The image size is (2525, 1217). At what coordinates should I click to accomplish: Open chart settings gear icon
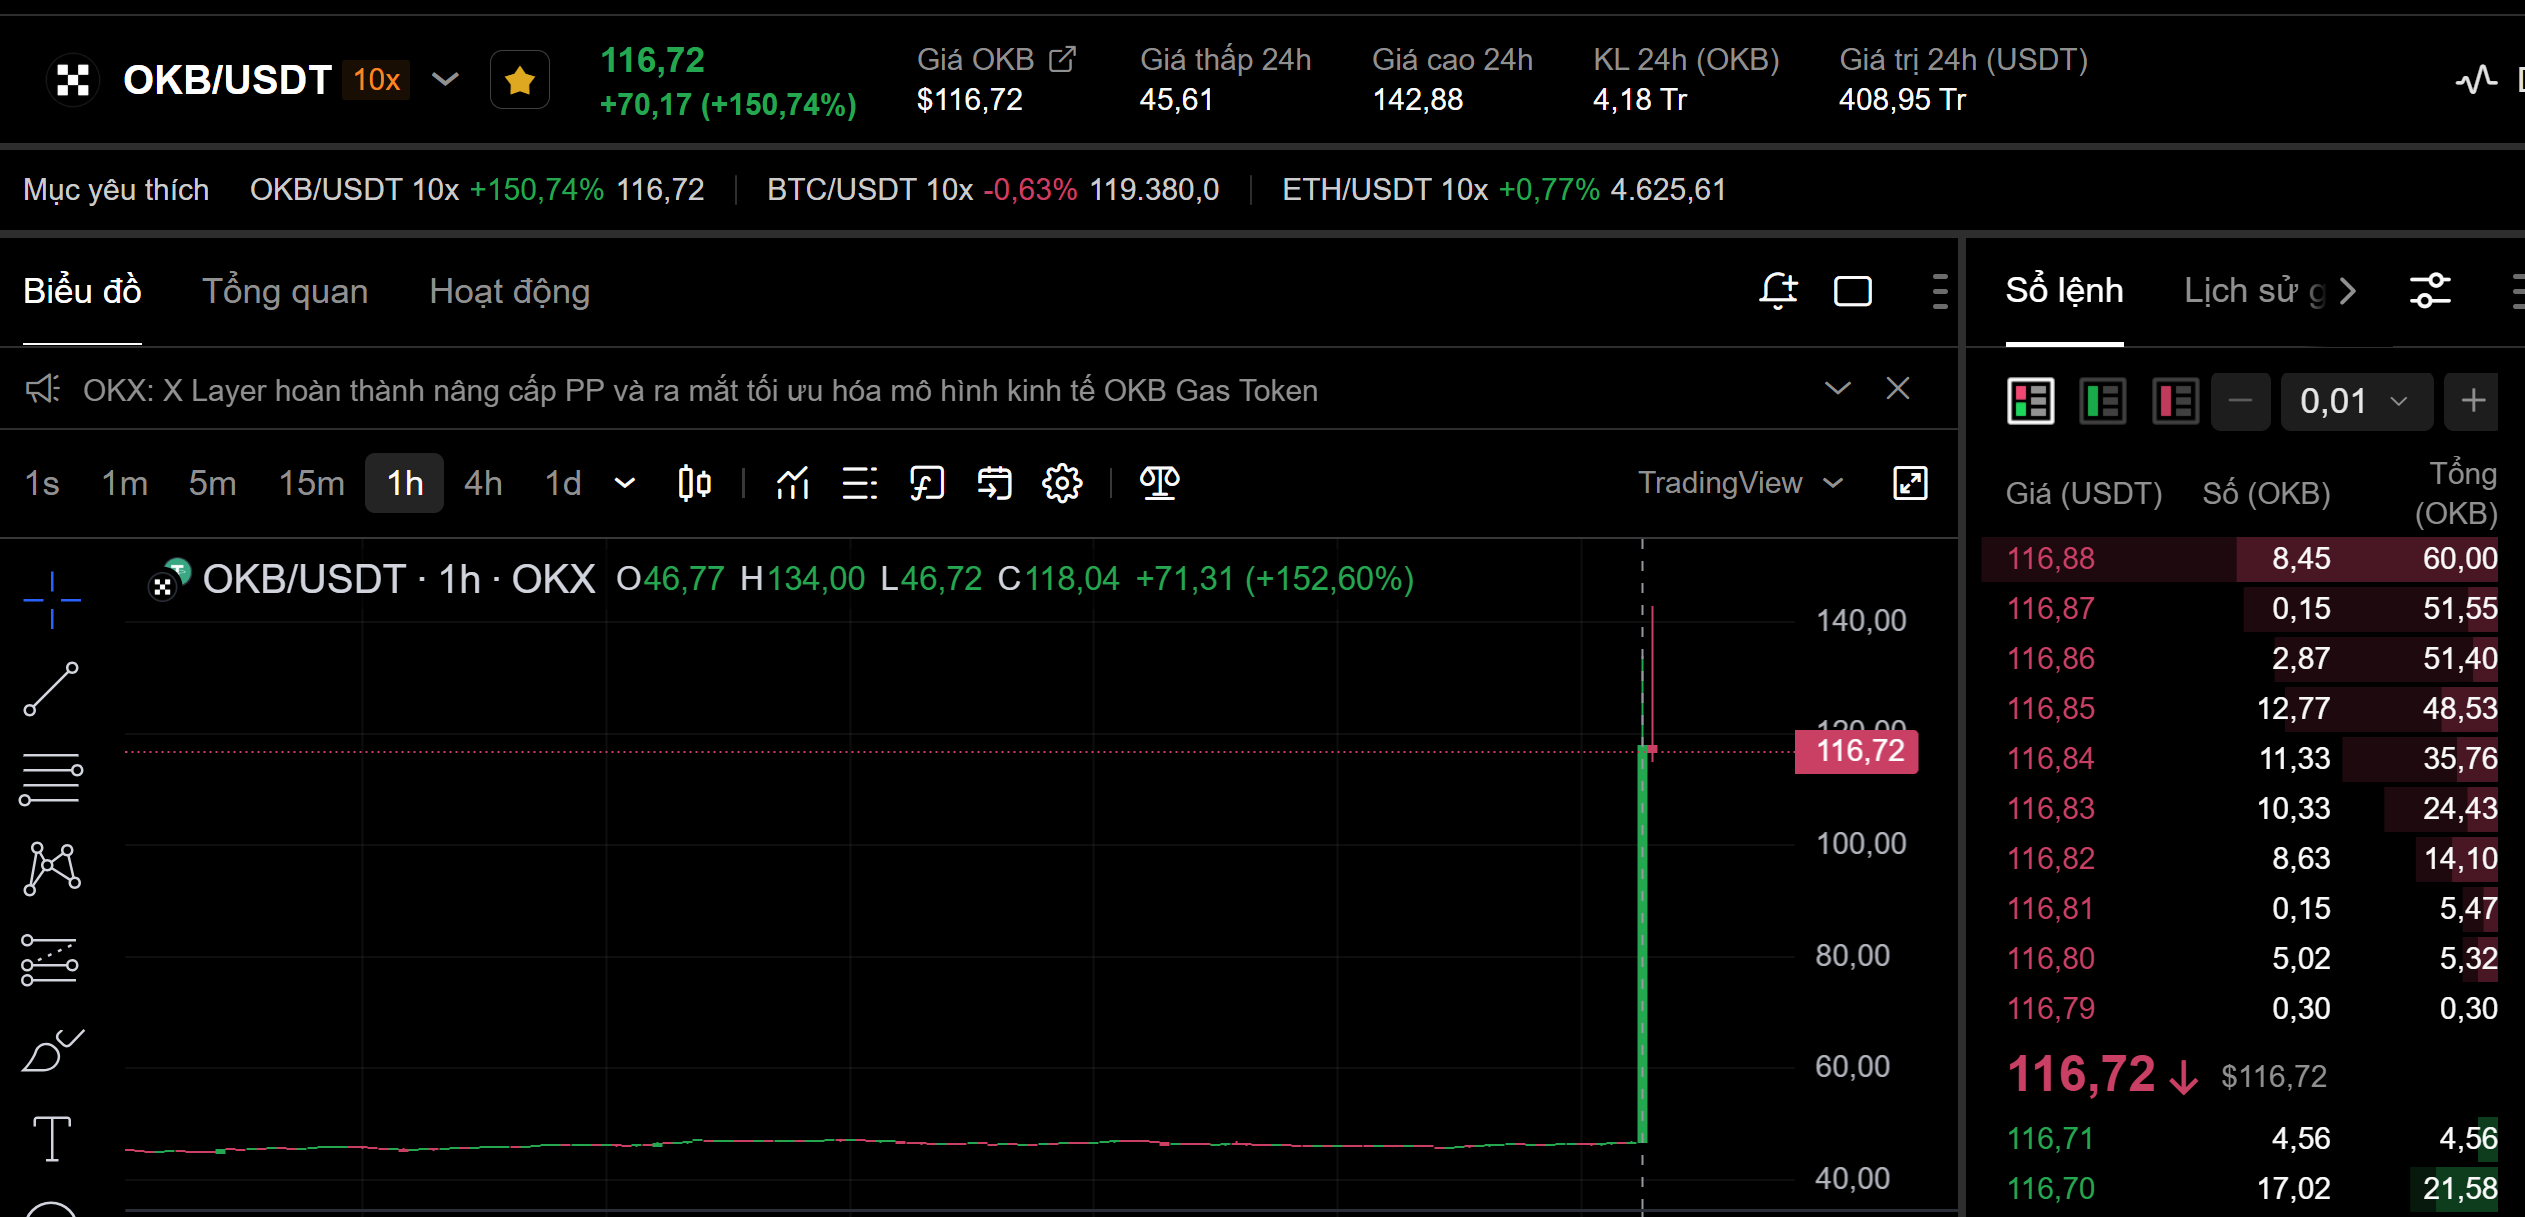(1062, 483)
